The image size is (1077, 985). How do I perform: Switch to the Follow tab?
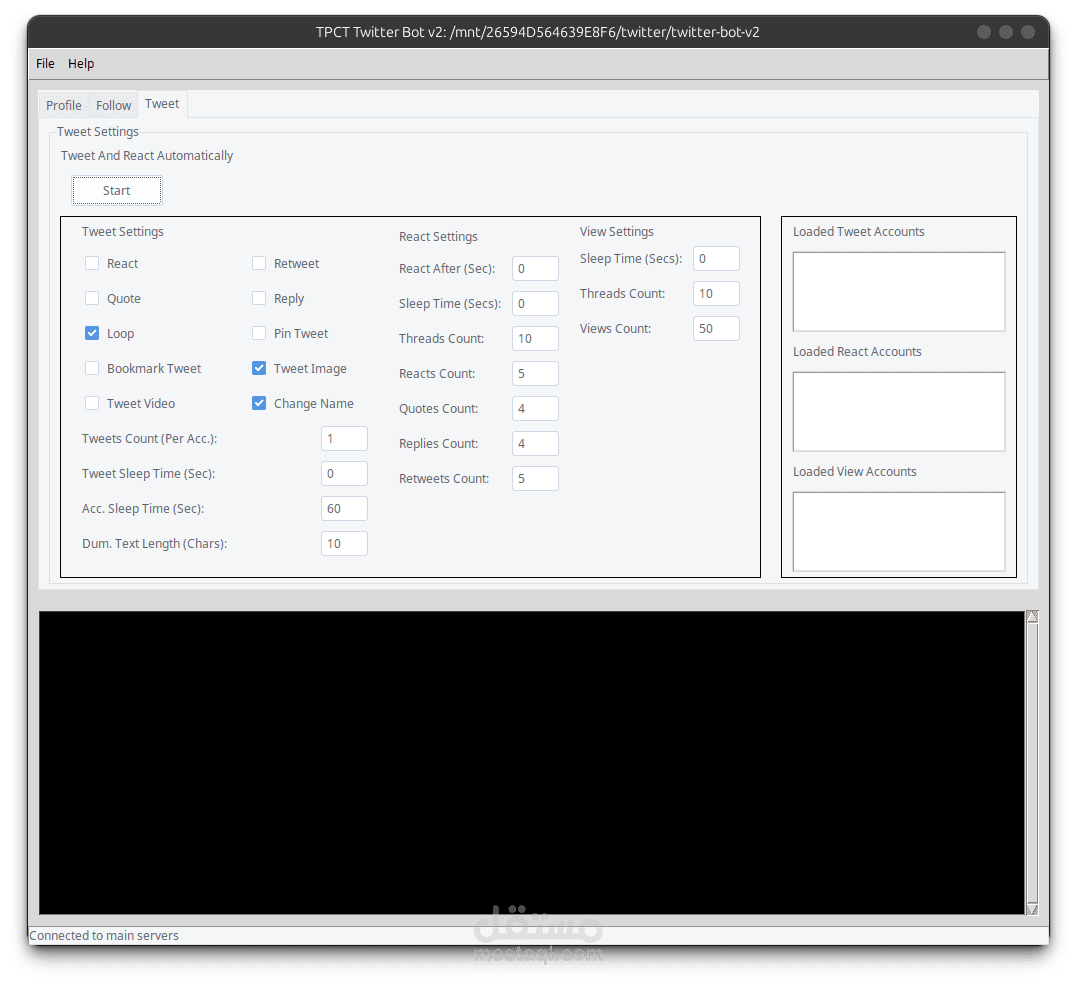point(113,105)
